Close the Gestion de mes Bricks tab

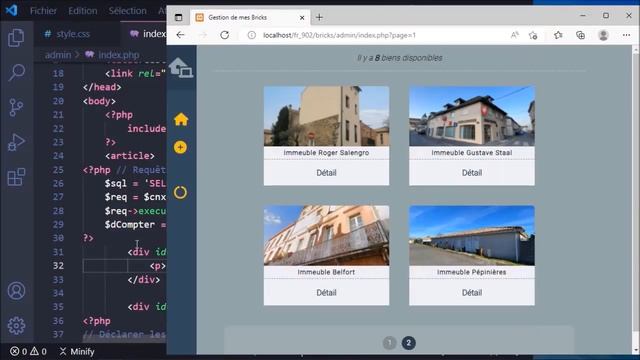point(302,18)
